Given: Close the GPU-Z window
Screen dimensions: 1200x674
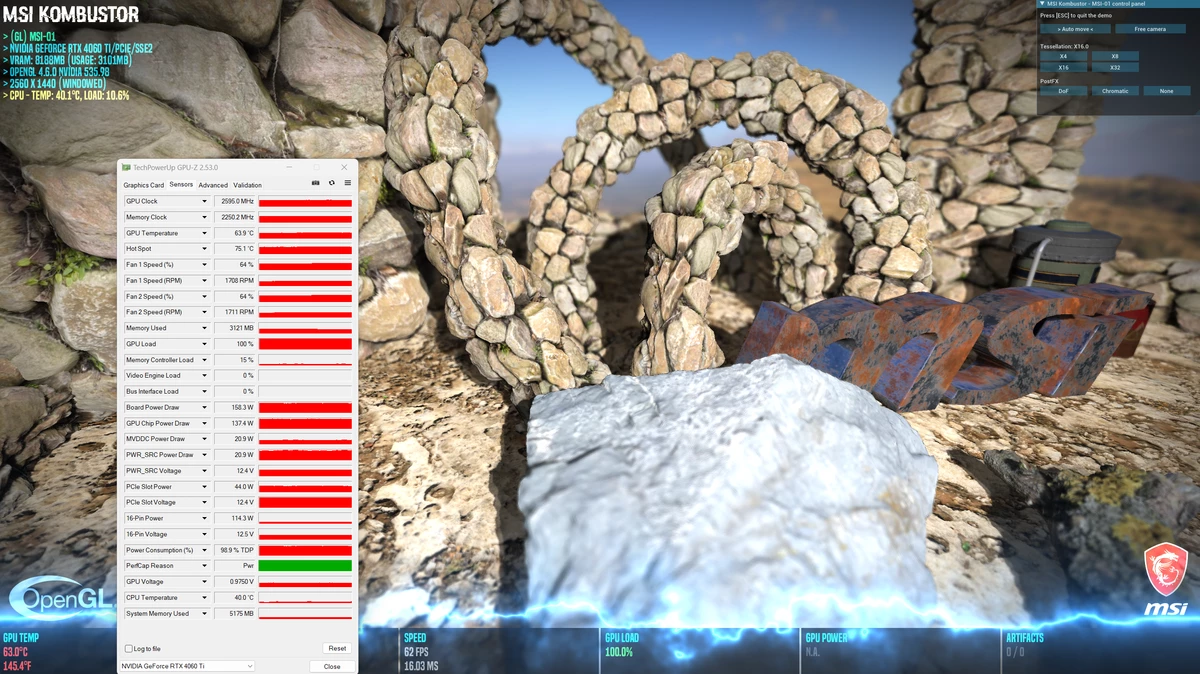Looking at the screenshot, I should (x=345, y=167).
